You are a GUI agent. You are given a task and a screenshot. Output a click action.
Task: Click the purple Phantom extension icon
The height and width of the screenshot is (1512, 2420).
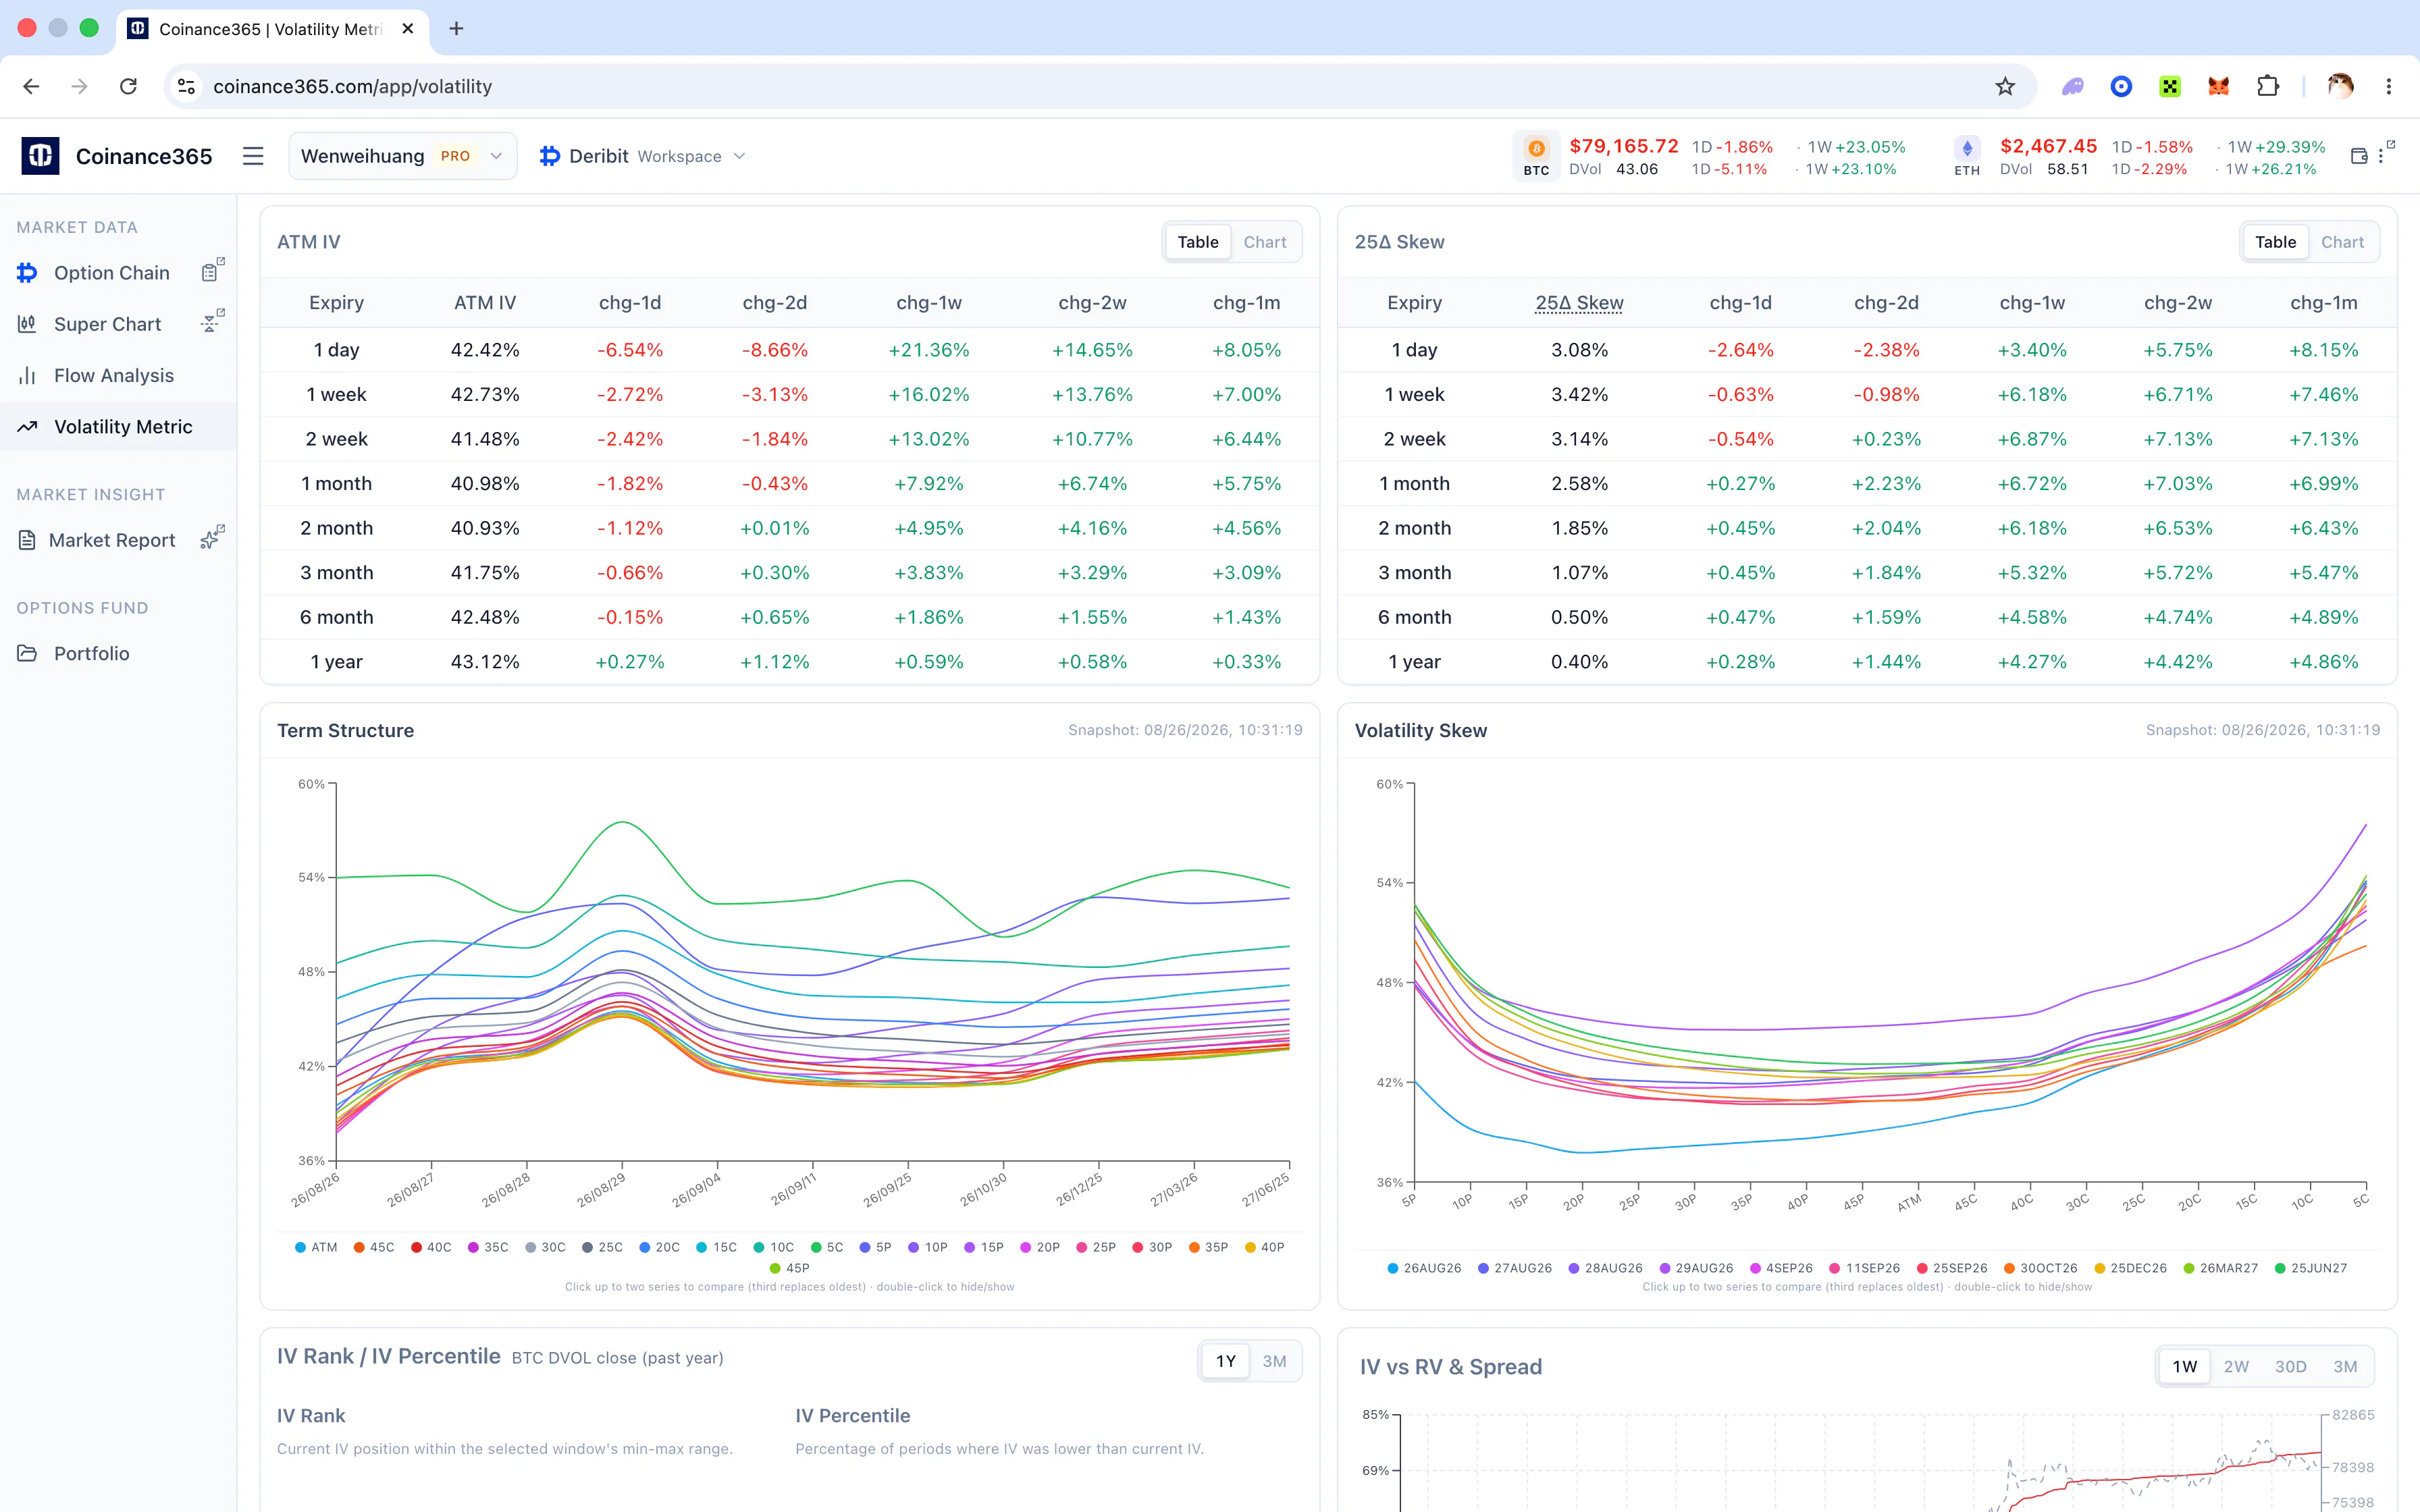pyautogui.click(x=2073, y=86)
